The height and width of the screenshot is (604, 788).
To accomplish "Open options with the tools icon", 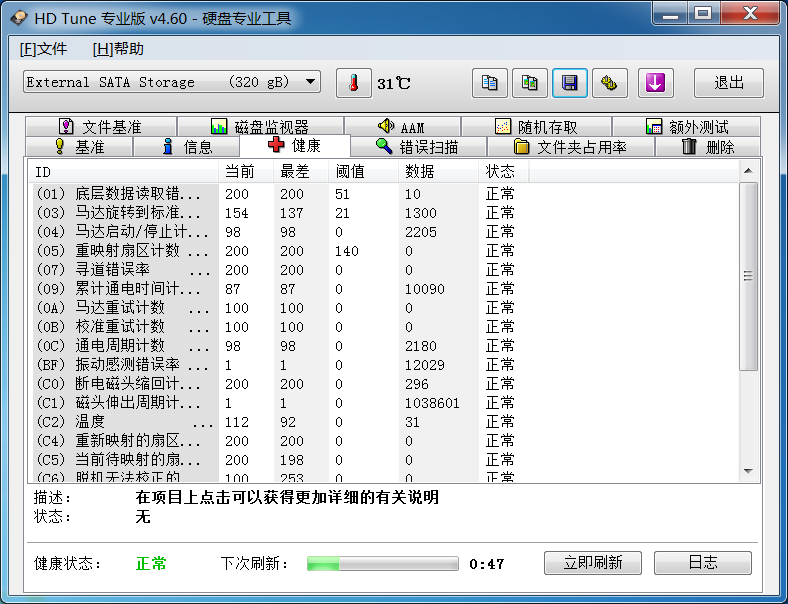I will click(x=609, y=83).
